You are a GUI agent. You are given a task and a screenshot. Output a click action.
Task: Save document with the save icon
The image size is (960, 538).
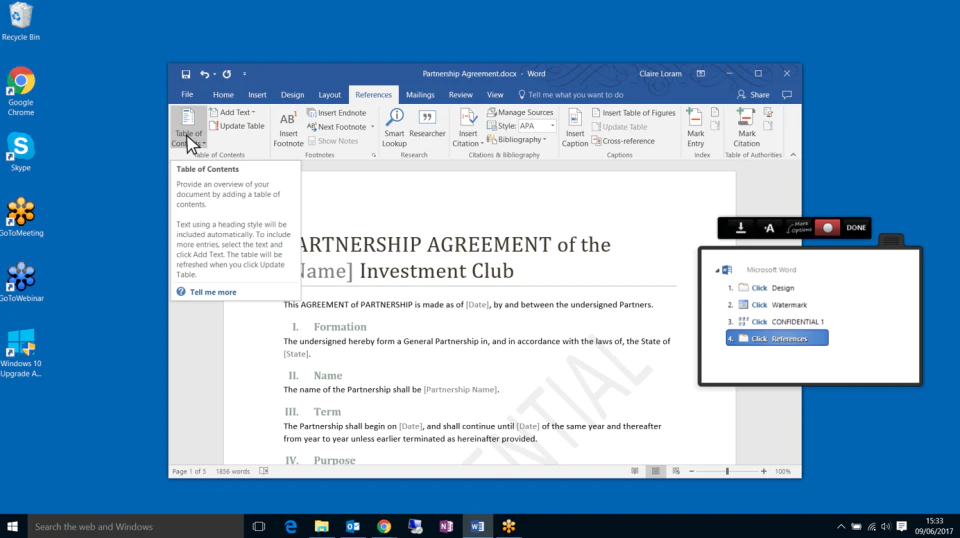tap(186, 74)
